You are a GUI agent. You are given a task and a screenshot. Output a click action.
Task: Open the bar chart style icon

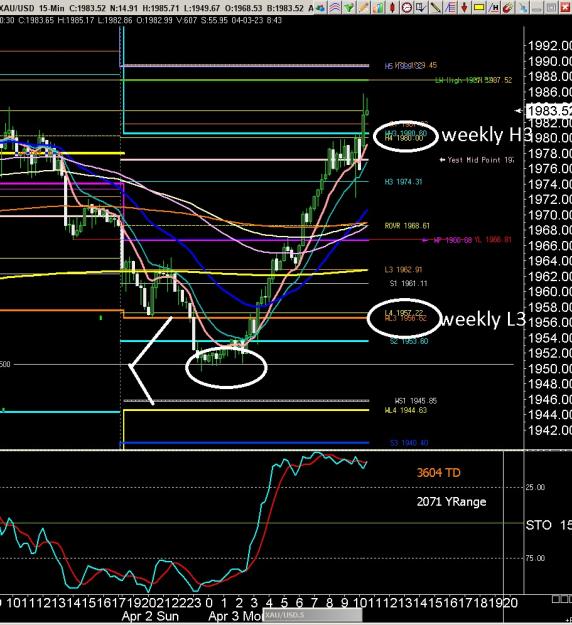click(x=378, y=7)
